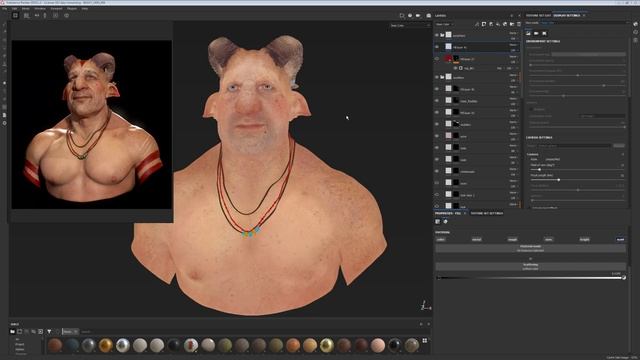
Task: Click the add folder icon in Layers toolbar
Action: [x=512, y=24]
